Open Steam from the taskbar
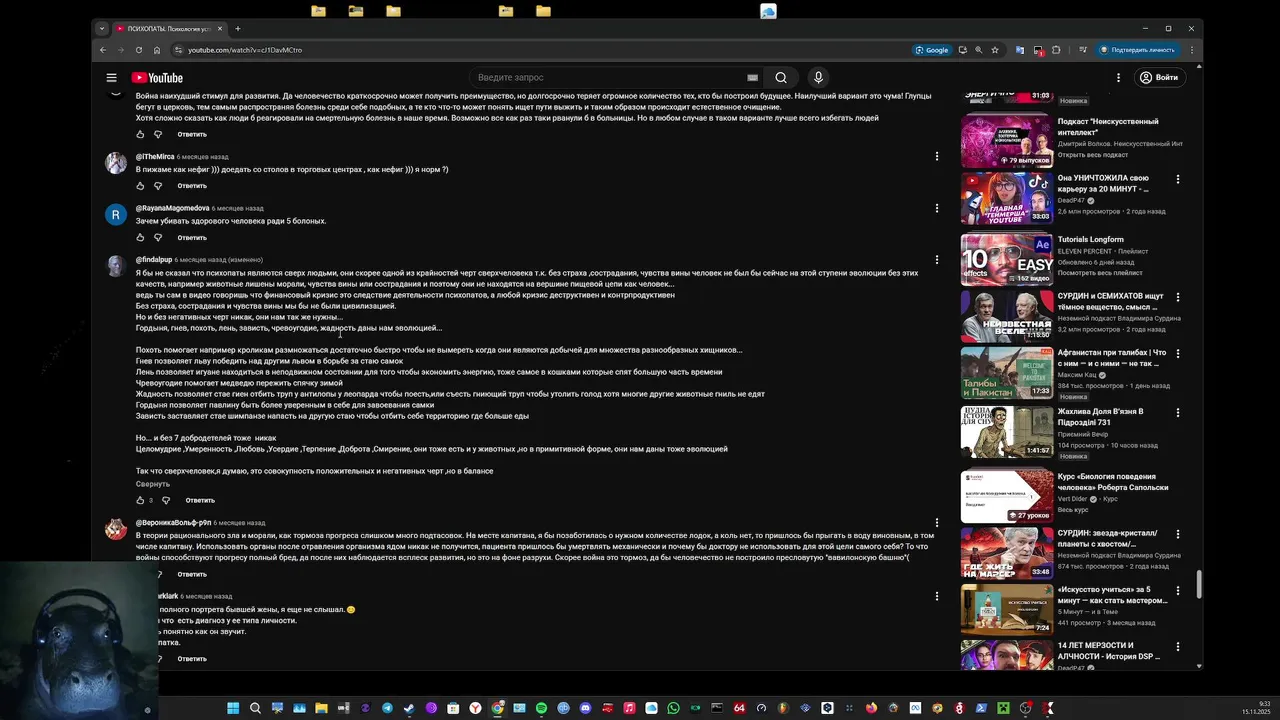 [408, 708]
